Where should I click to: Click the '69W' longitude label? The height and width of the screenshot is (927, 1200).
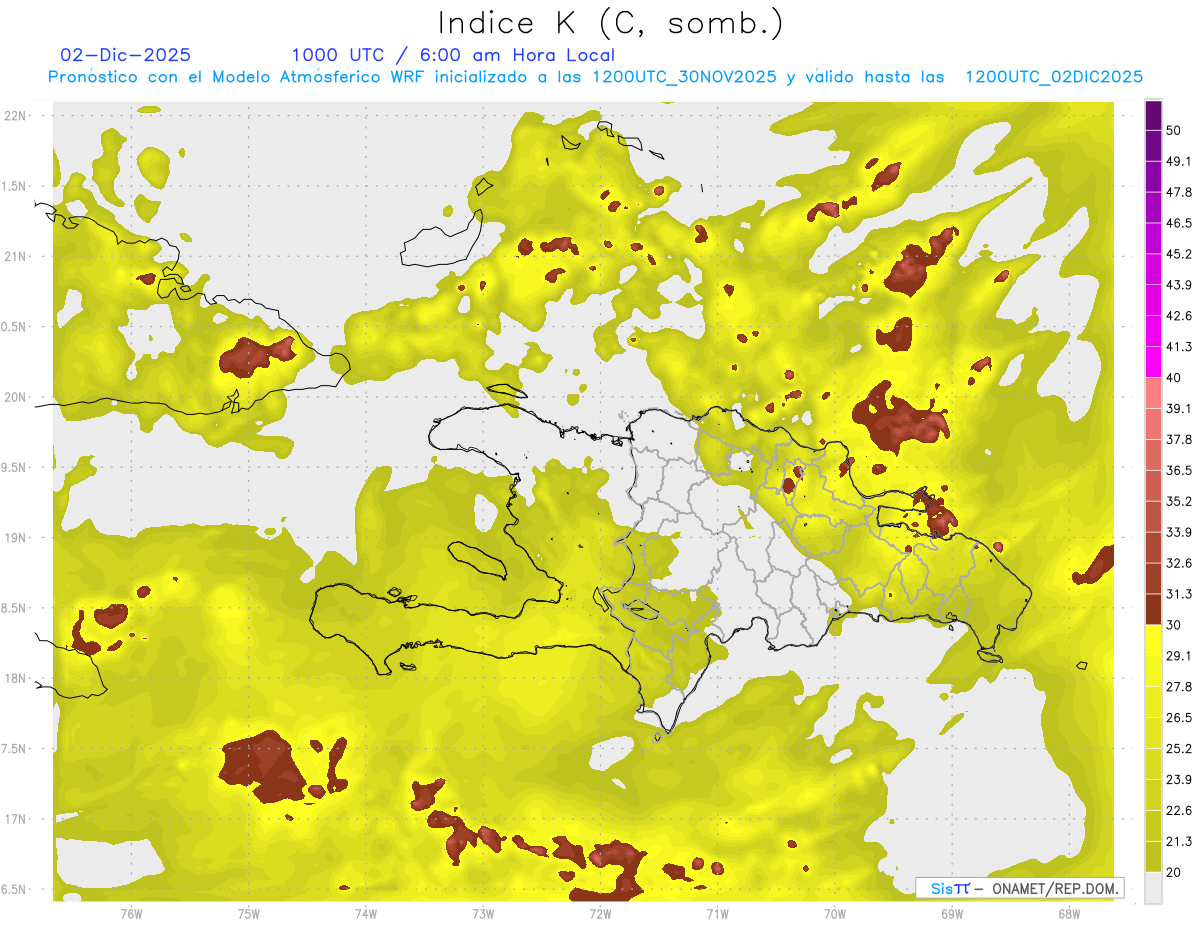click(x=952, y=914)
